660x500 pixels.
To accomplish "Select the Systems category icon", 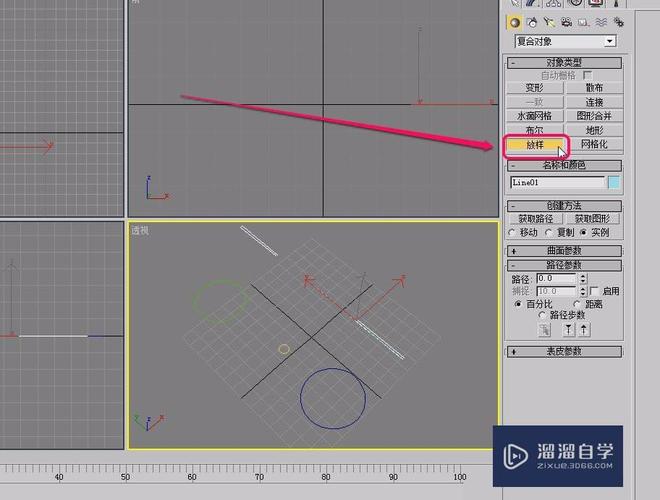I will [618, 22].
